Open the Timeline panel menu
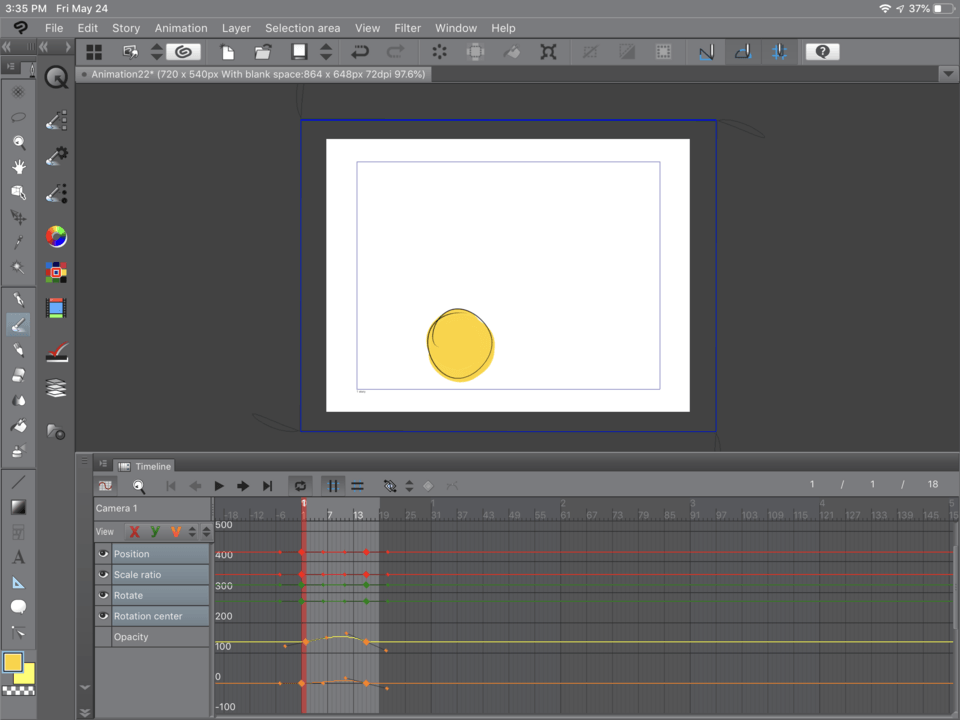 click(103, 465)
